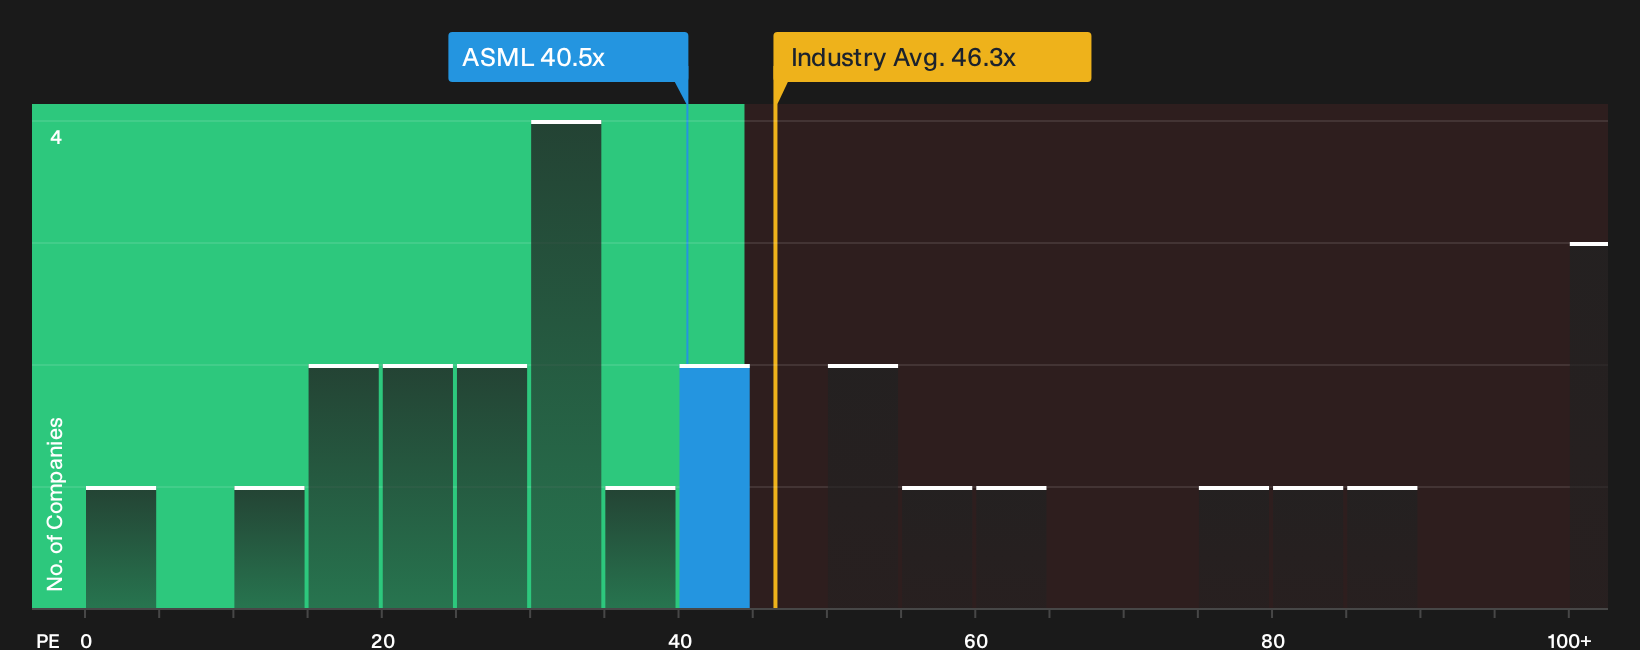The height and width of the screenshot is (650, 1640).
Task: Click the dark bar at PE 55-60
Action: pyautogui.click(x=937, y=547)
